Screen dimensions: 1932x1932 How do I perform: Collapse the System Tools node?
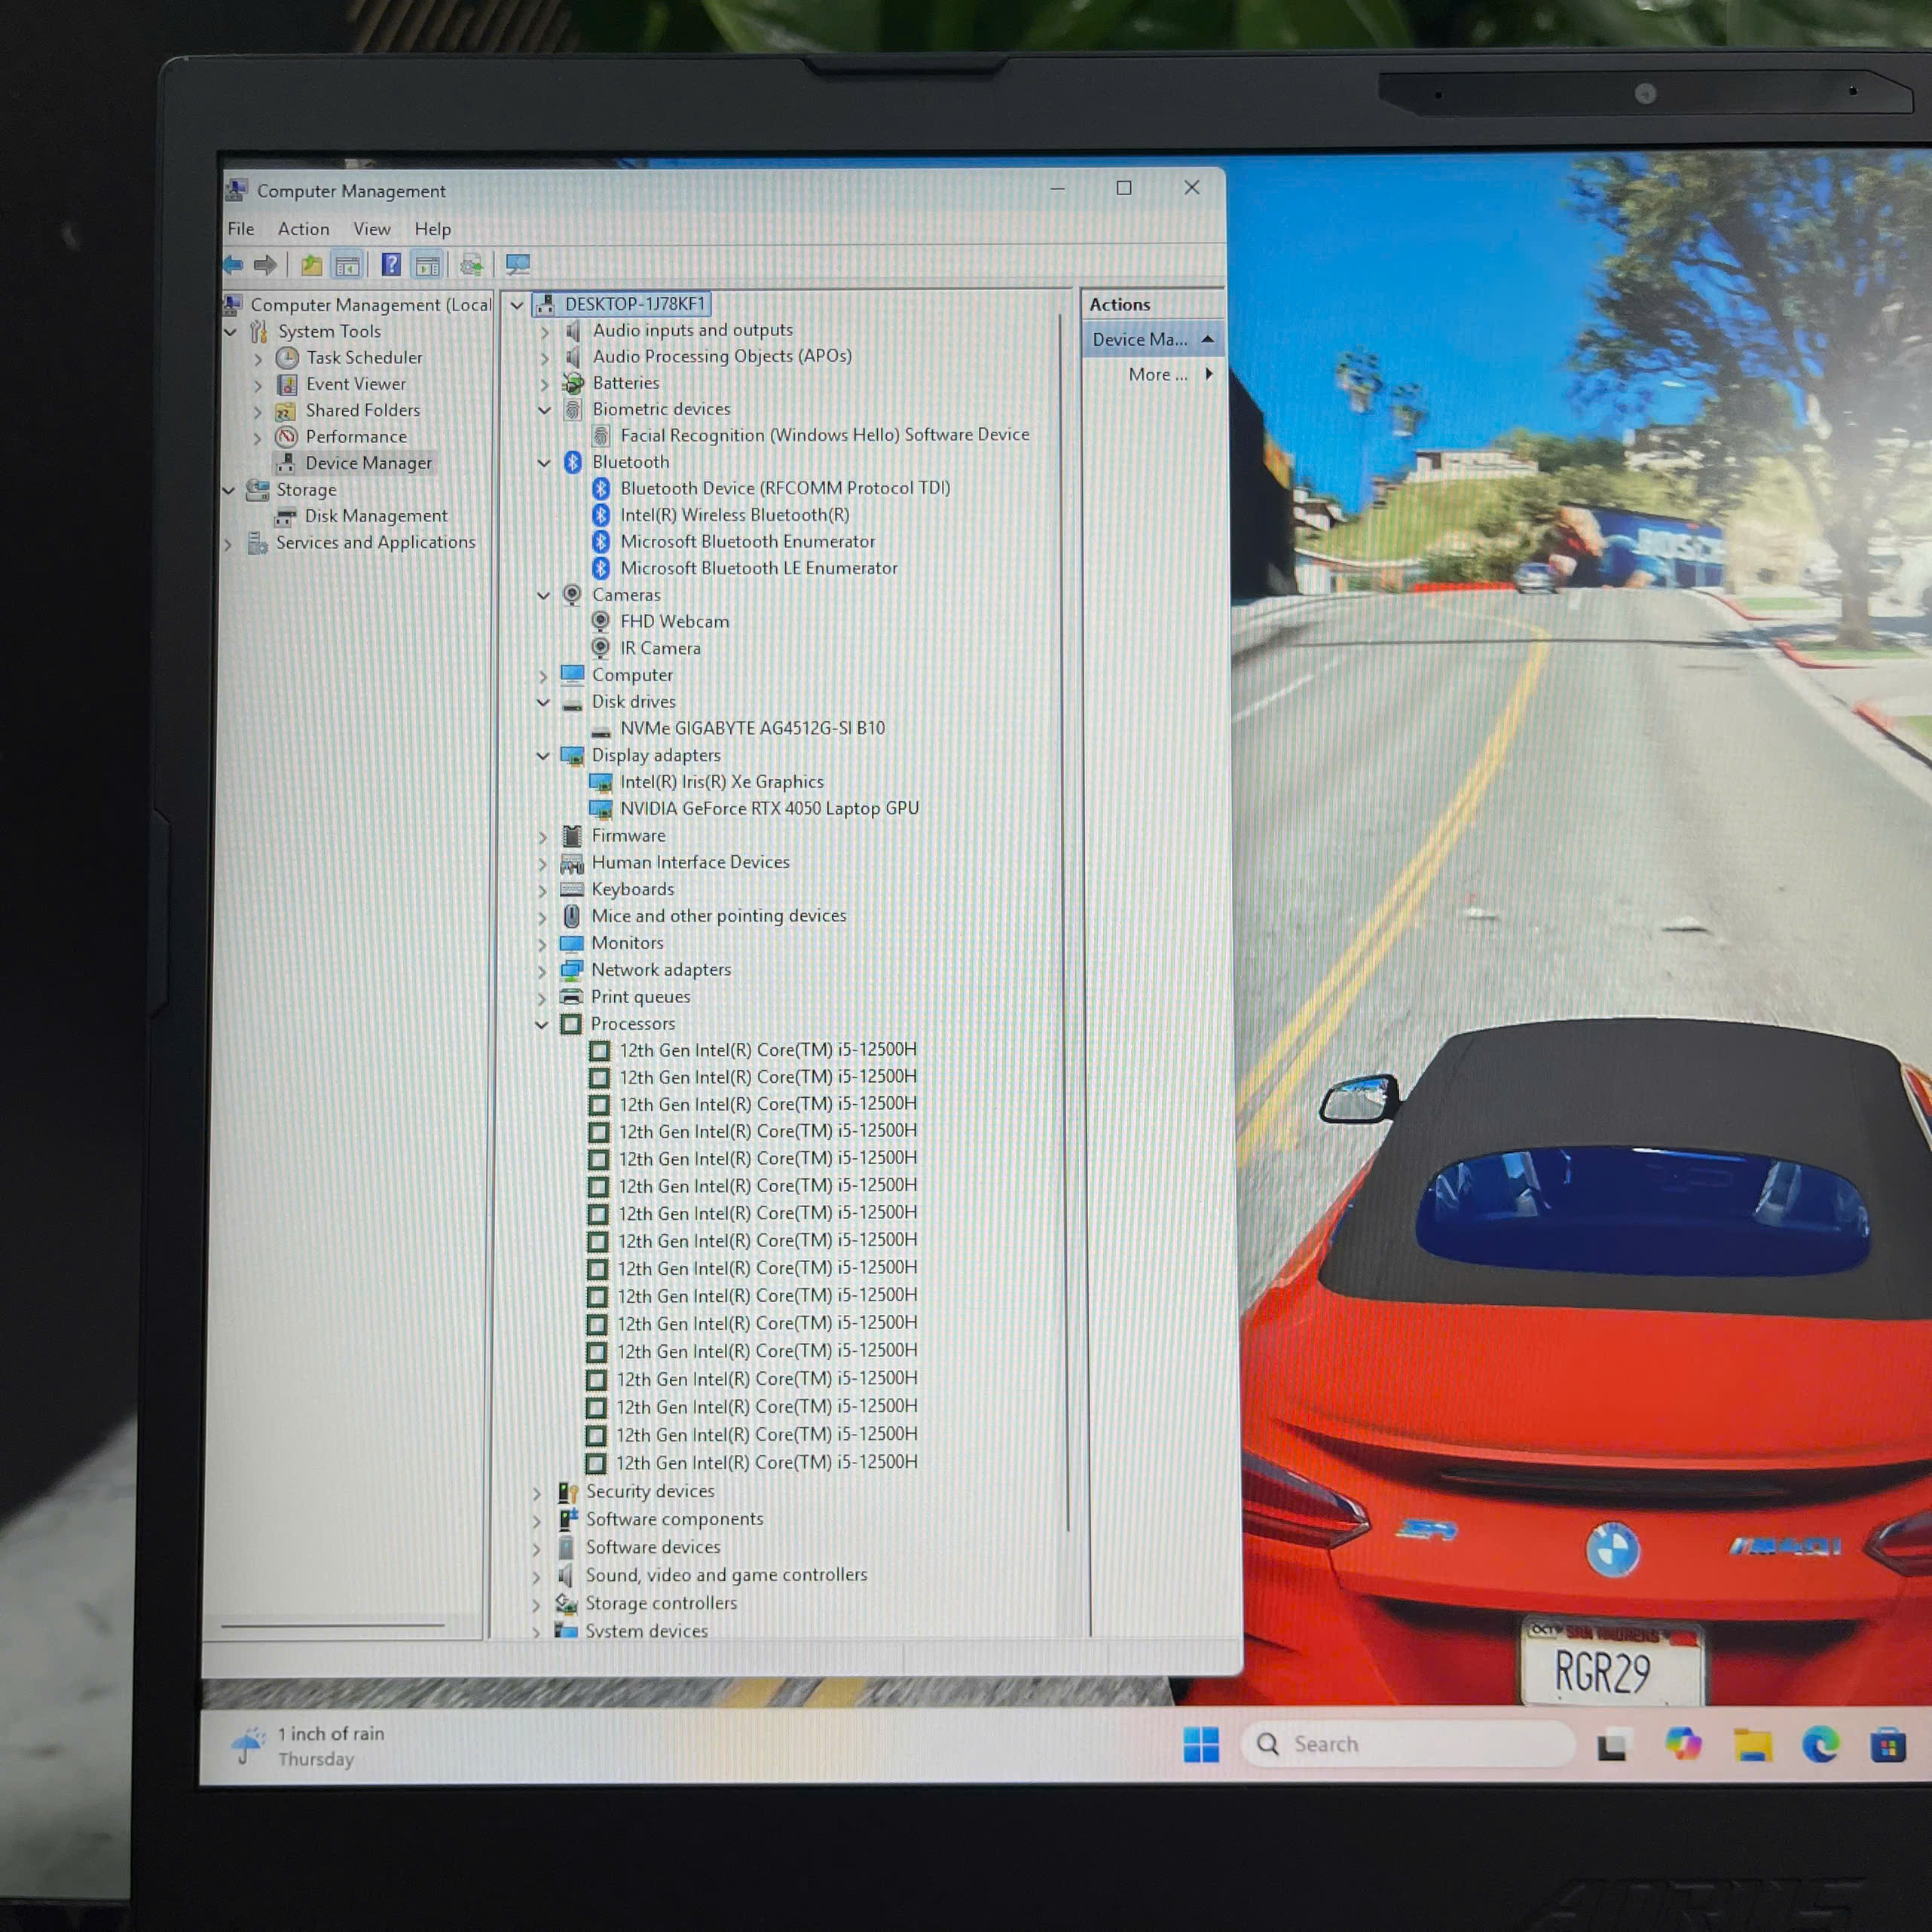point(231,331)
